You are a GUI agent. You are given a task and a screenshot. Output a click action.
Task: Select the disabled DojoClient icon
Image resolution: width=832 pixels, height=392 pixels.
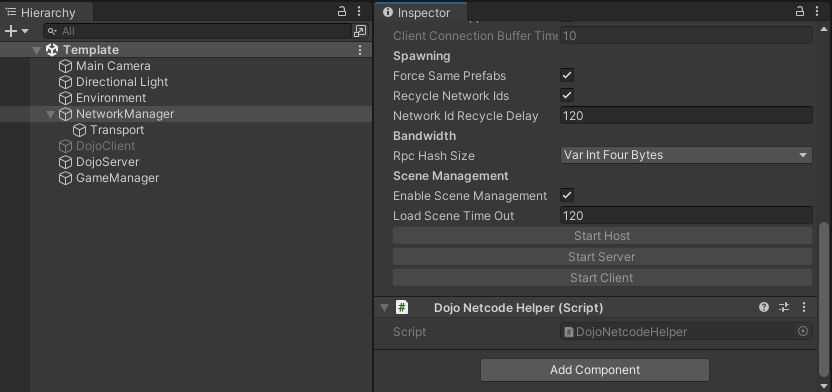(65, 146)
